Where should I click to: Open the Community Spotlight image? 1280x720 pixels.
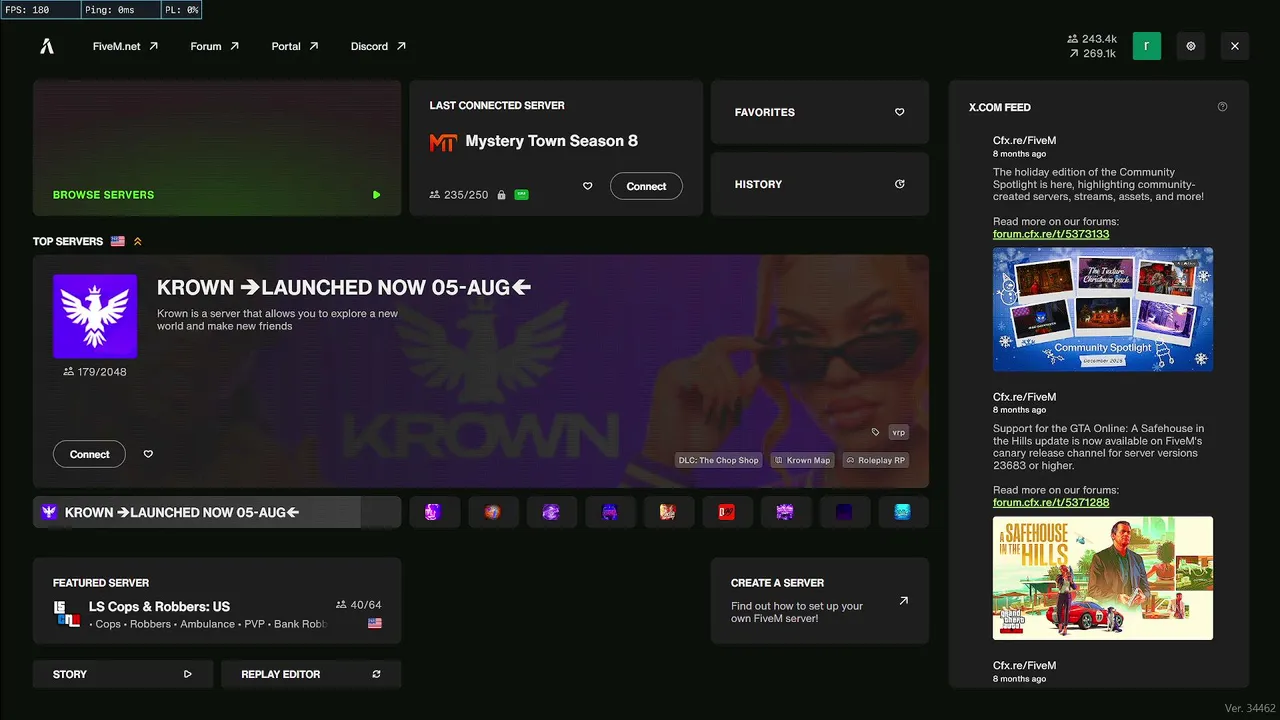pyautogui.click(x=1103, y=309)
